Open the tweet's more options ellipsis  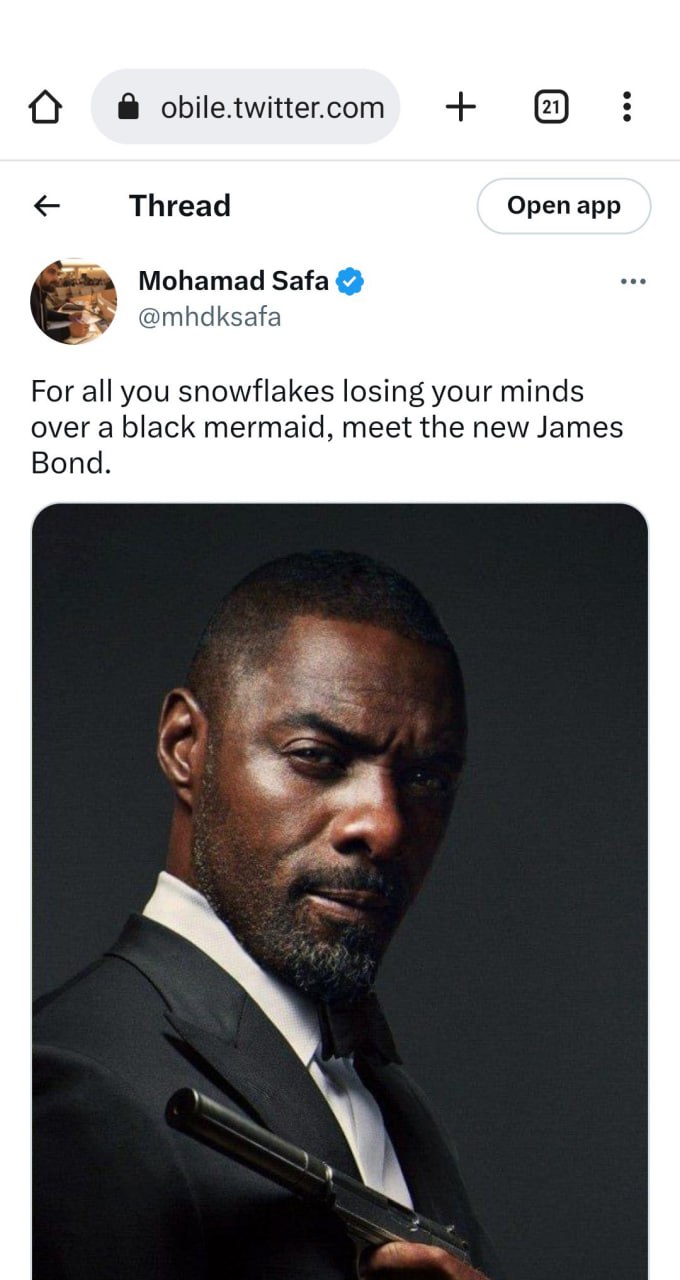coord(633,282)
